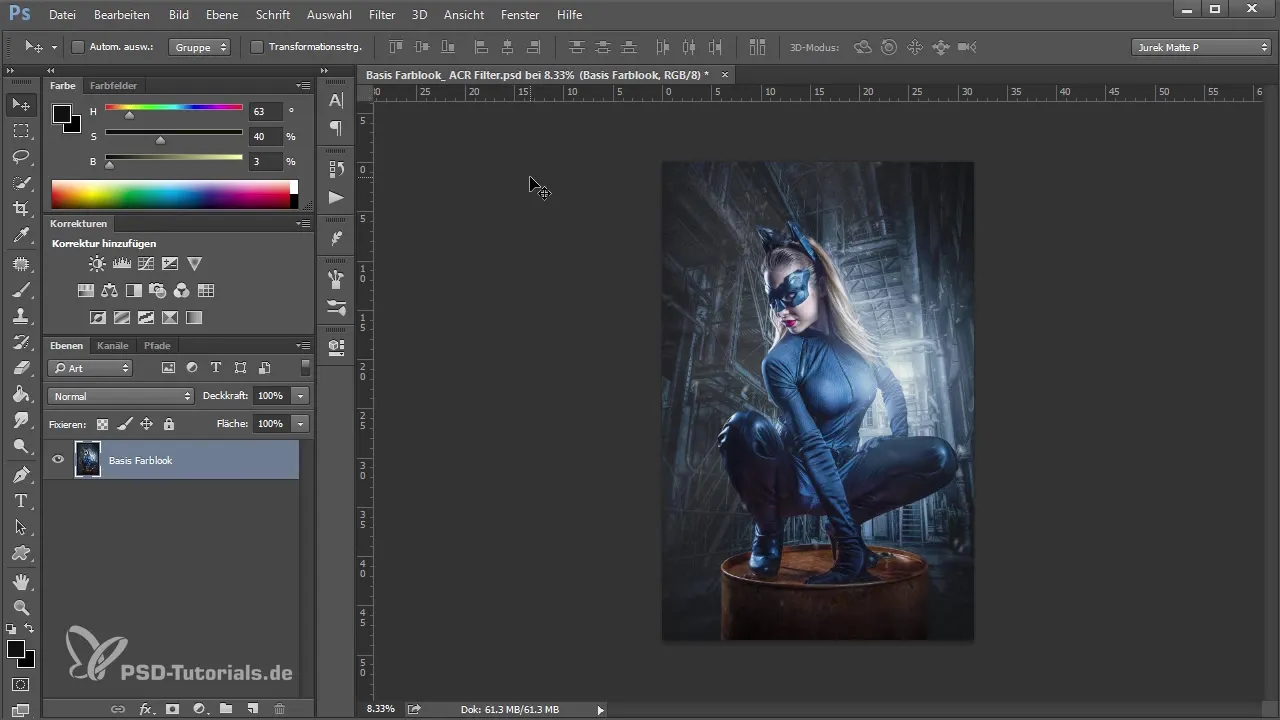Screen dimensions: 1280x720
Task: Select the Dodge tool
Action: (21, 446)
